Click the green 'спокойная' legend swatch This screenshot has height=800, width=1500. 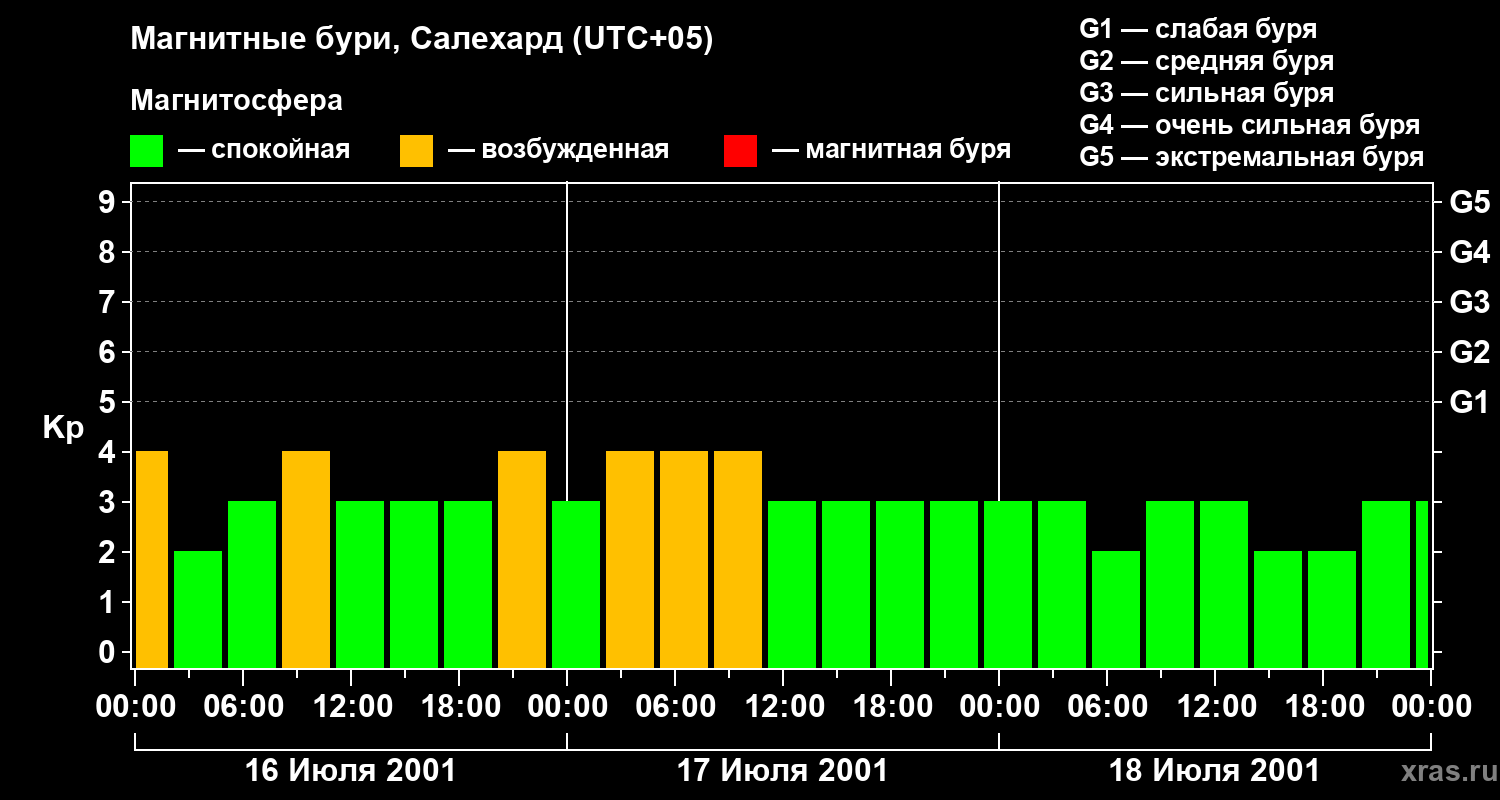(146, 151)
